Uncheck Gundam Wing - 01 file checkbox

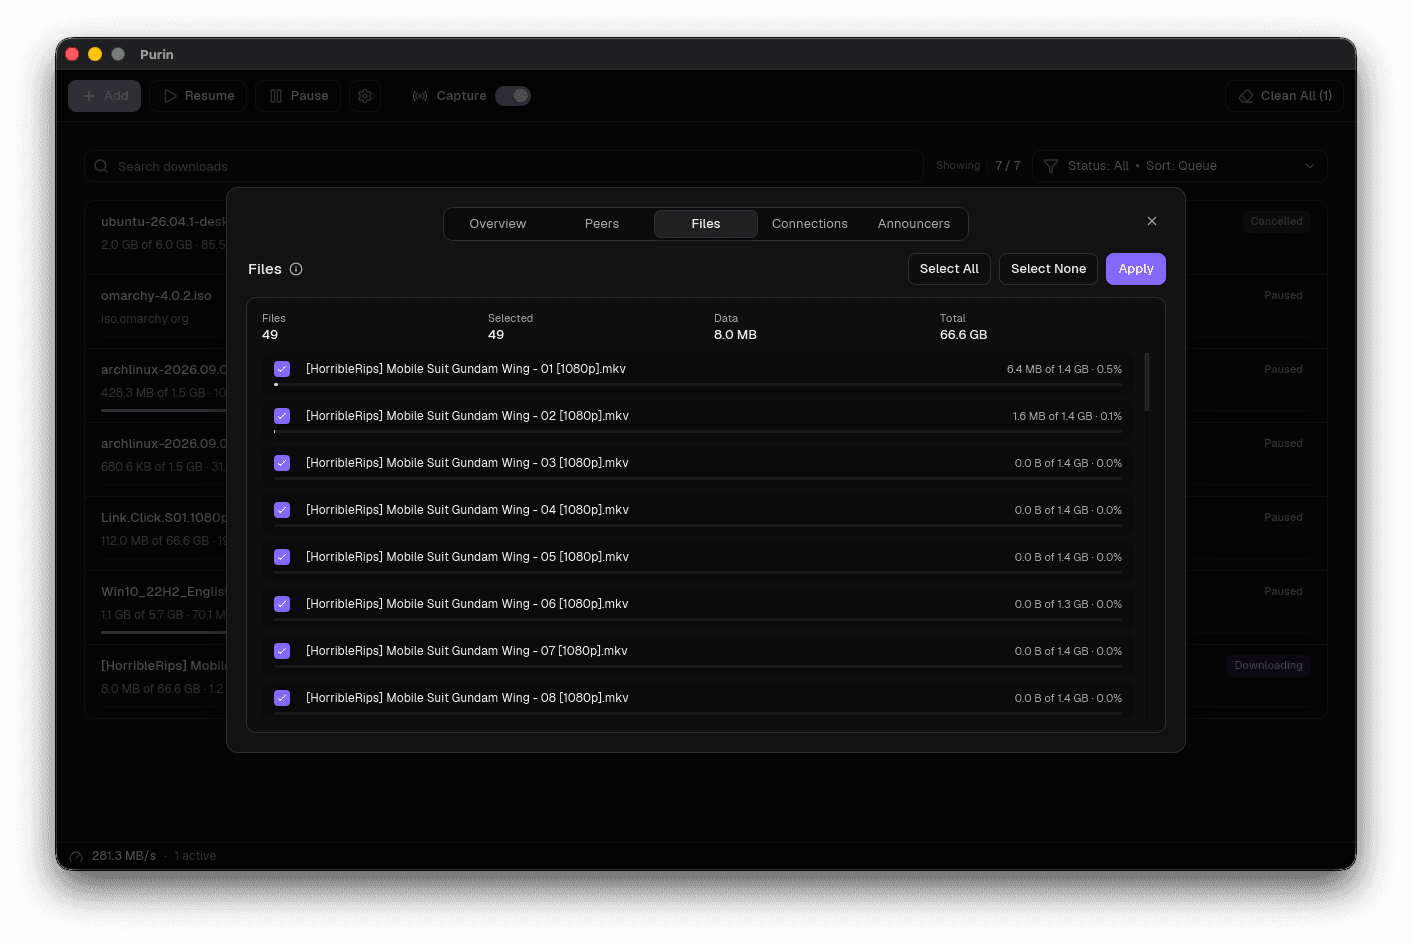click(x=282, y=369)
